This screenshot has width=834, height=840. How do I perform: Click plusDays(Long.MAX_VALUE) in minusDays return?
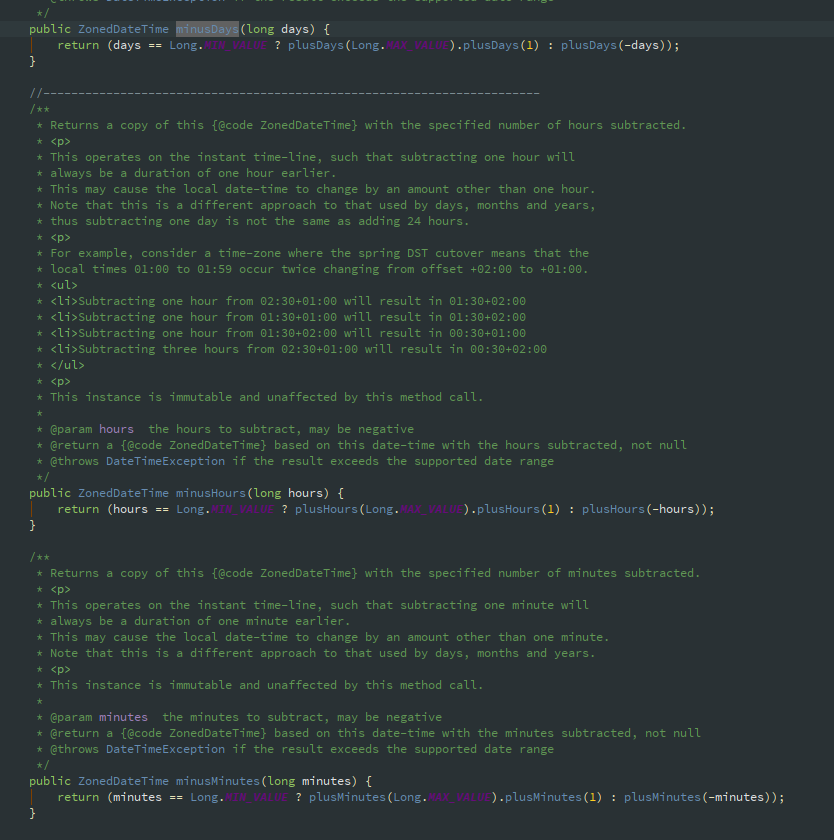(x=371, y=45)
